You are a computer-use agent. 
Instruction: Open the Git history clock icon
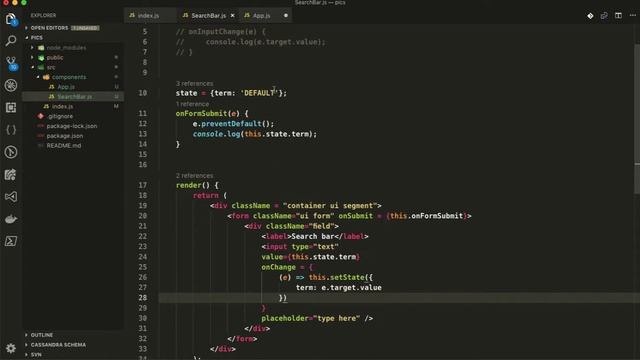click(11, 152)
